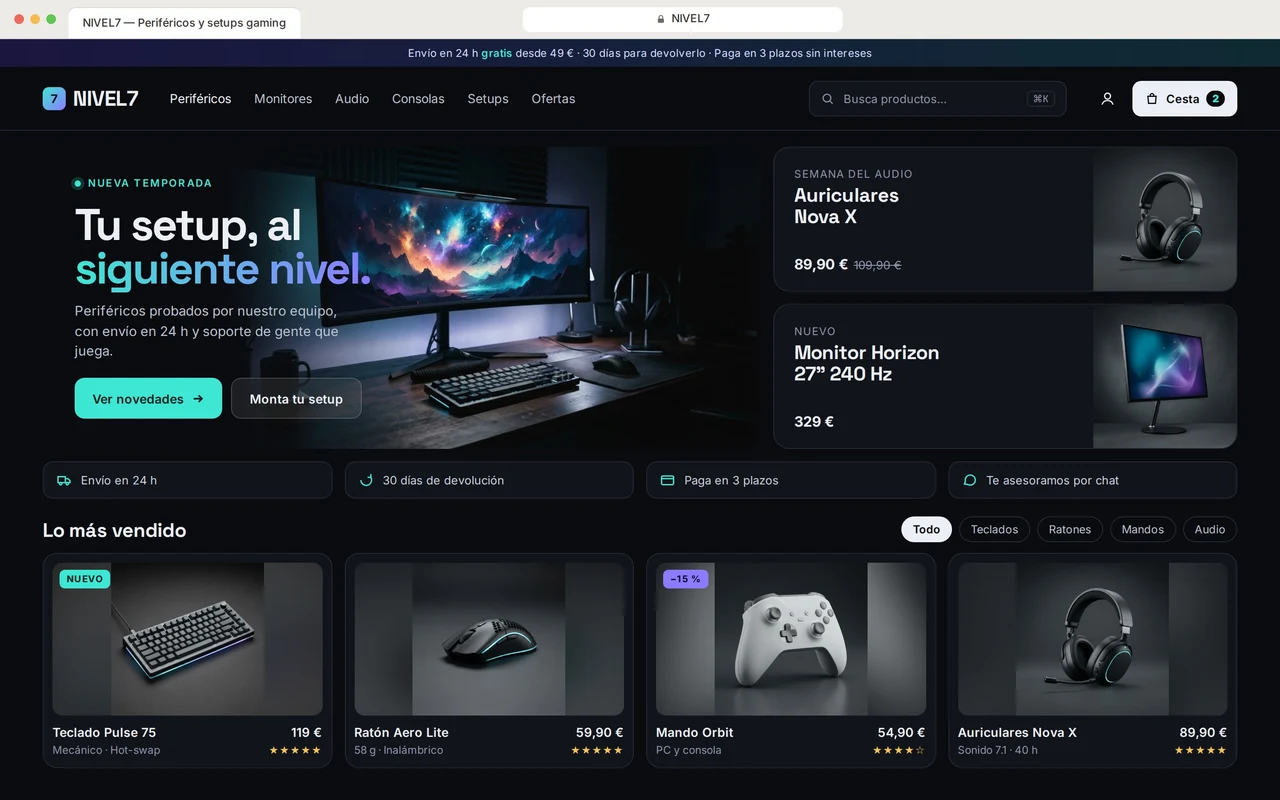Select the NIVEL7 browser tab
The height and width of the screenshot is (800, 1280).
click(184, 23)
